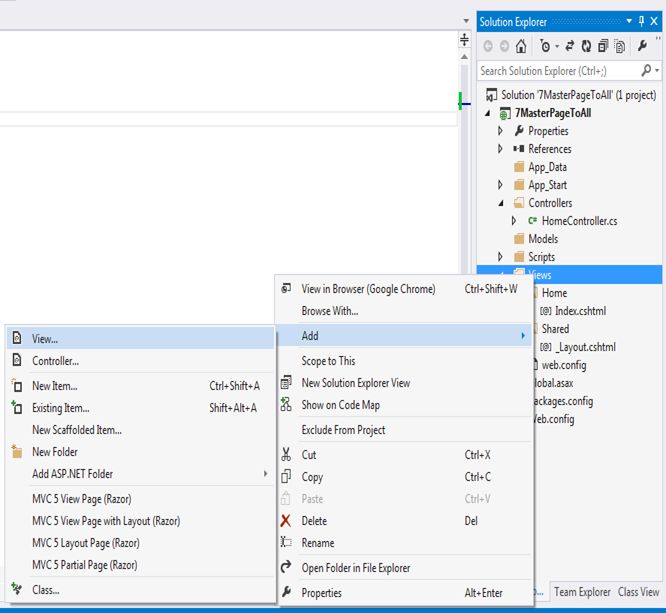Click the Home icon in Solution Explorer toolbar
Screen dimensions: 666x613
[521, 46]
